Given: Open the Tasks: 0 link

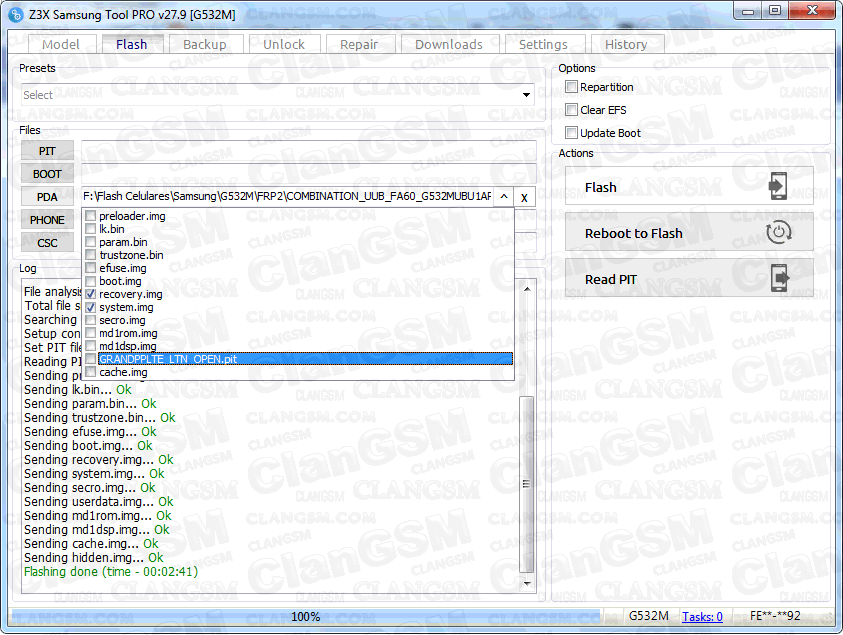Looking at the screenshot, I should click(702, 617).
